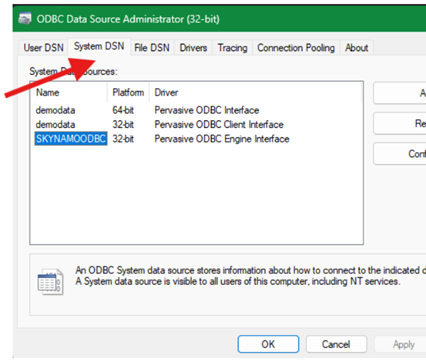Switch to the Tracing tab
Image resolution: width=426 pixels, height=360 pixels.
coord(232,48)
